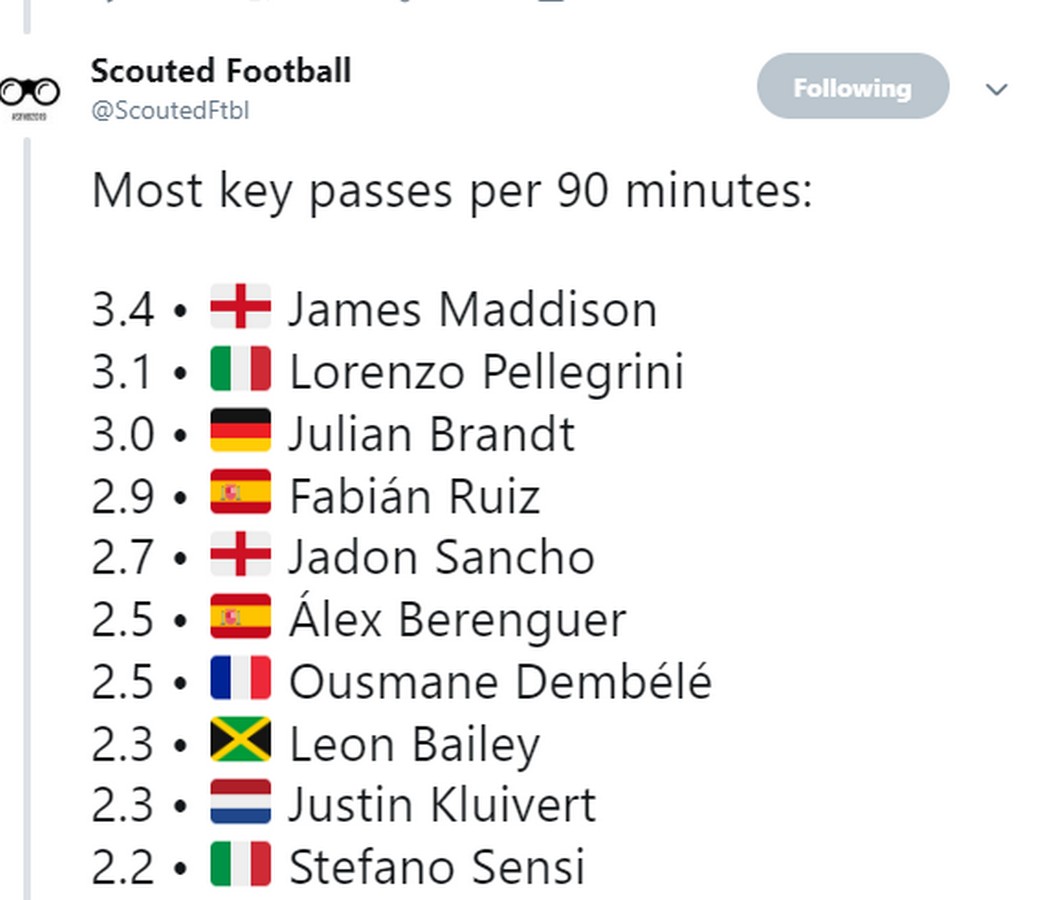Open the tweet options chevron menu

pos(996,90)
